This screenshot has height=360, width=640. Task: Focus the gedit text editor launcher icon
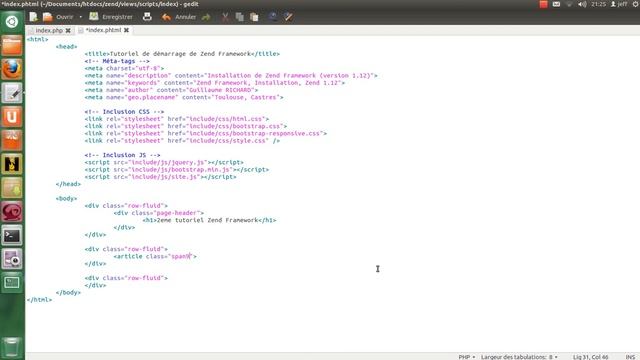12,93
